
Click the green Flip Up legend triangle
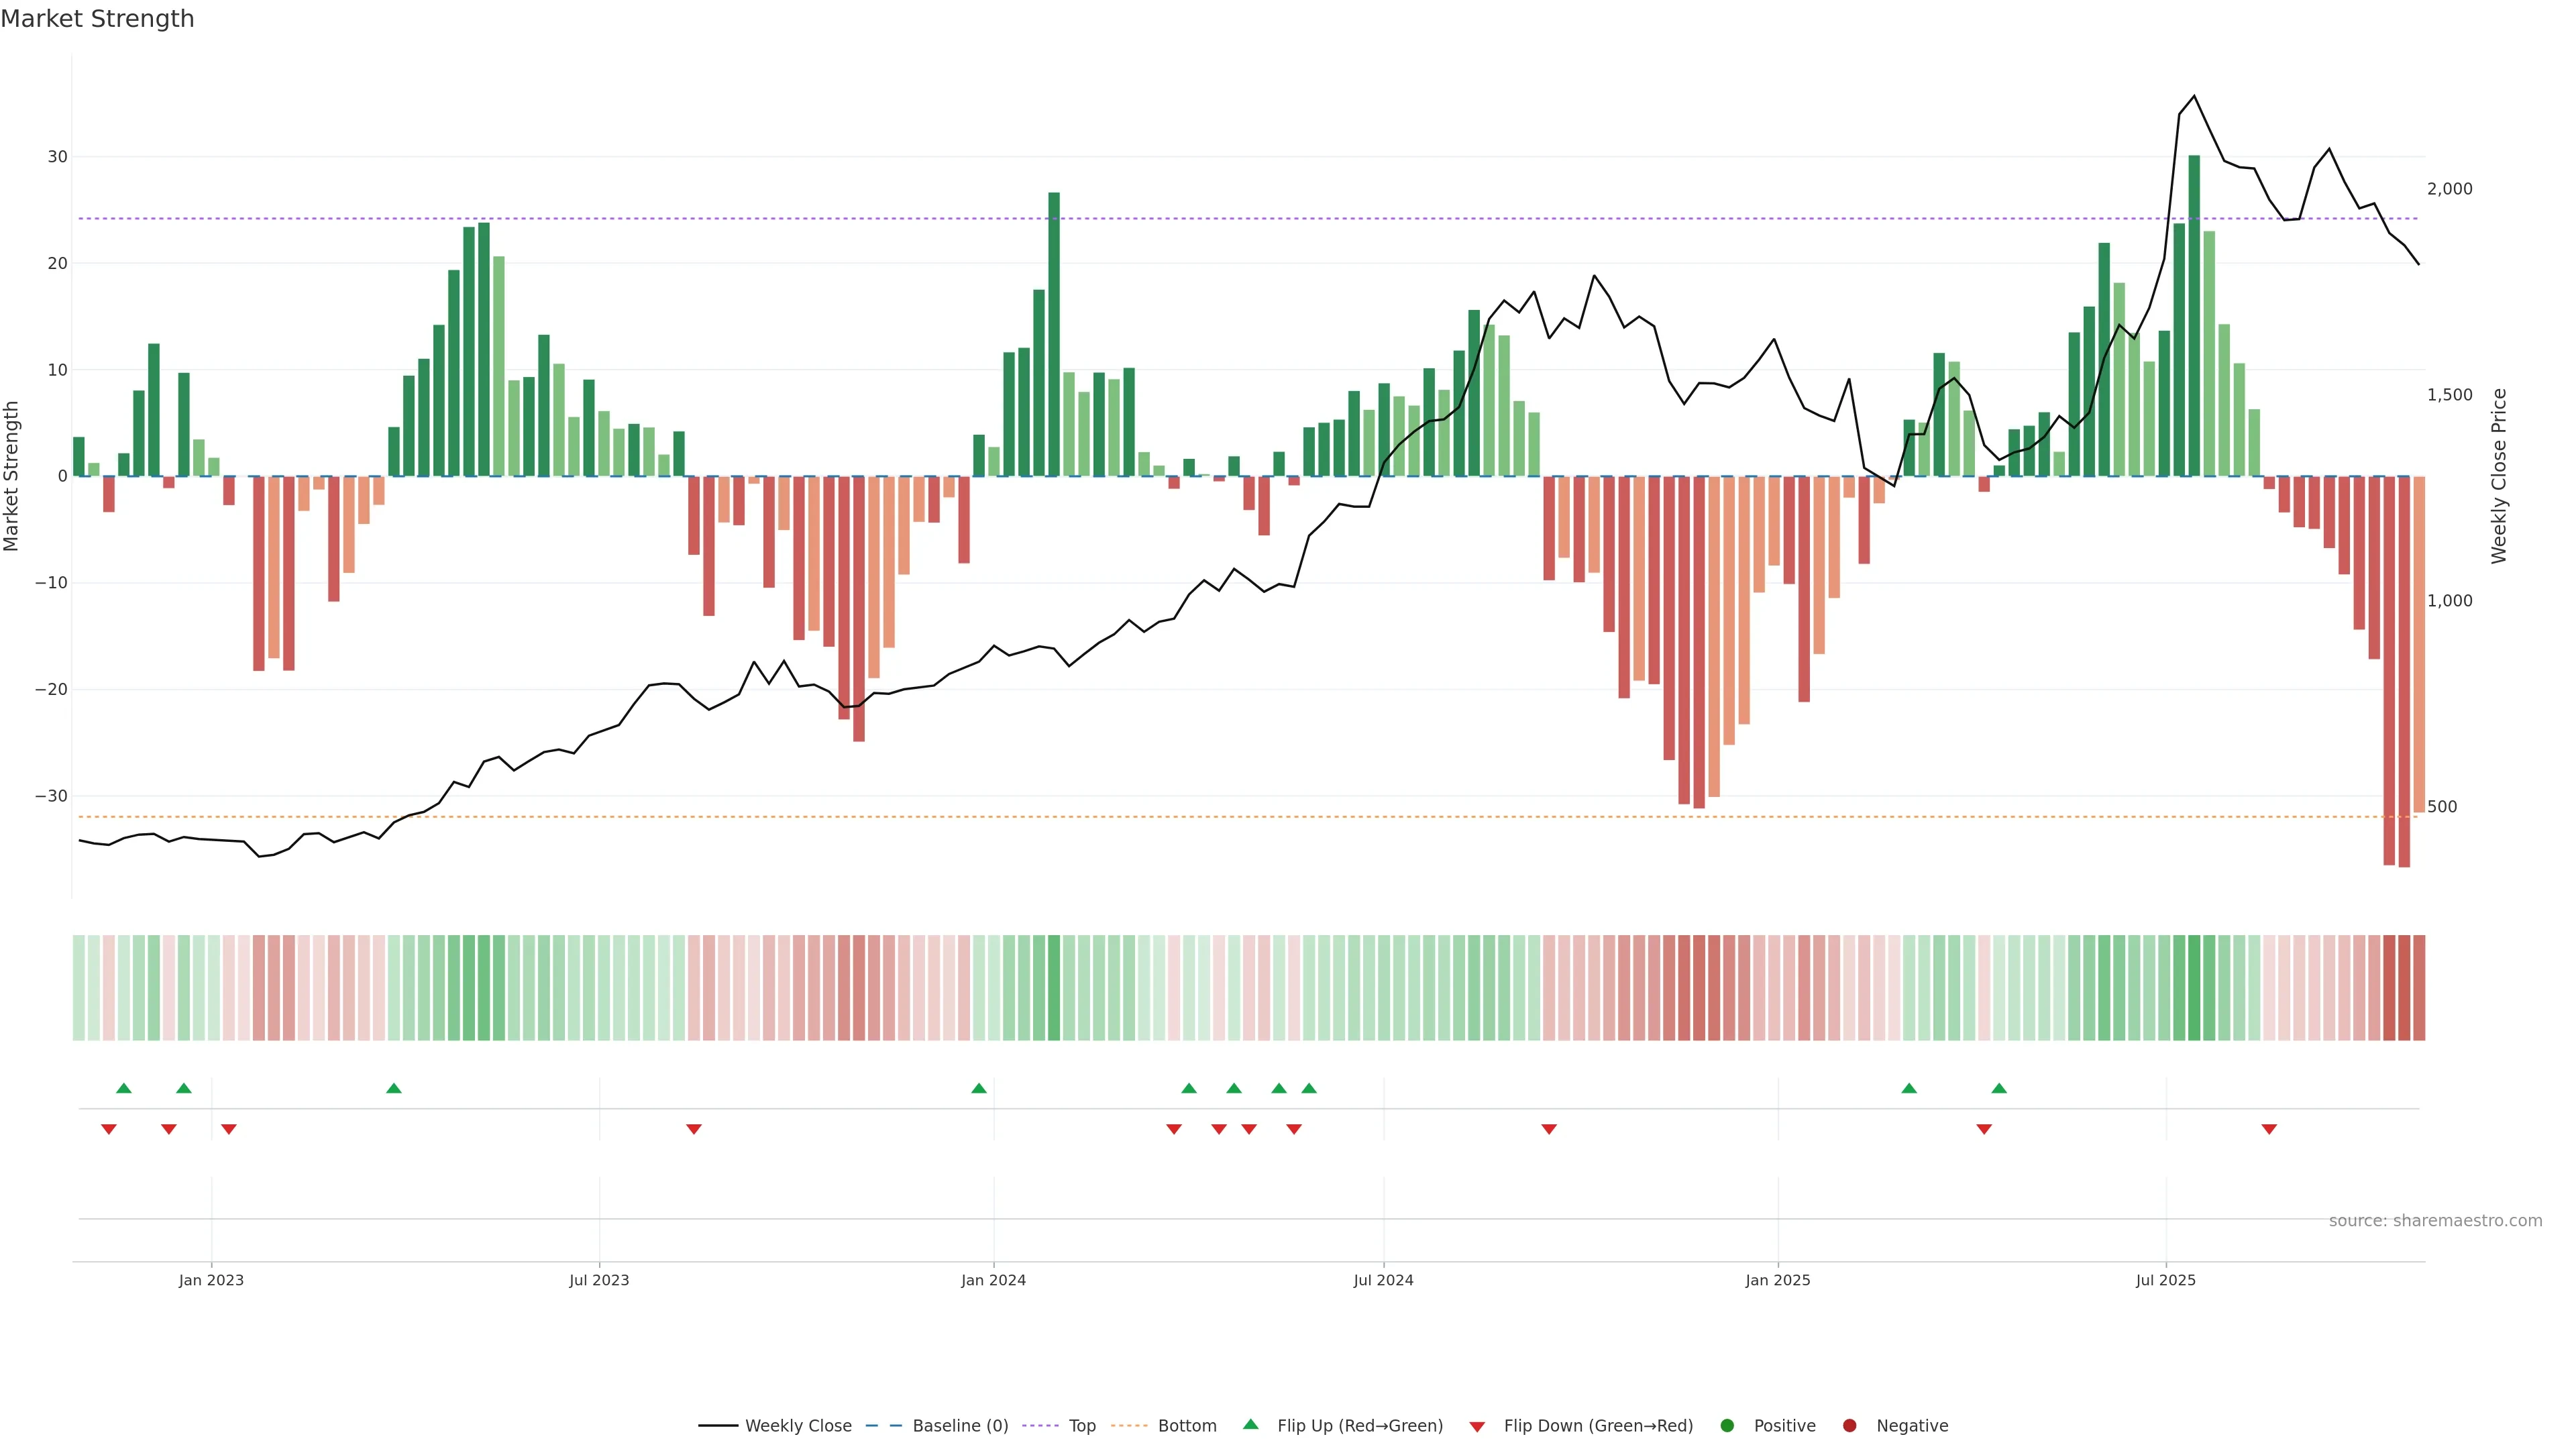tap(1250, 1424)
